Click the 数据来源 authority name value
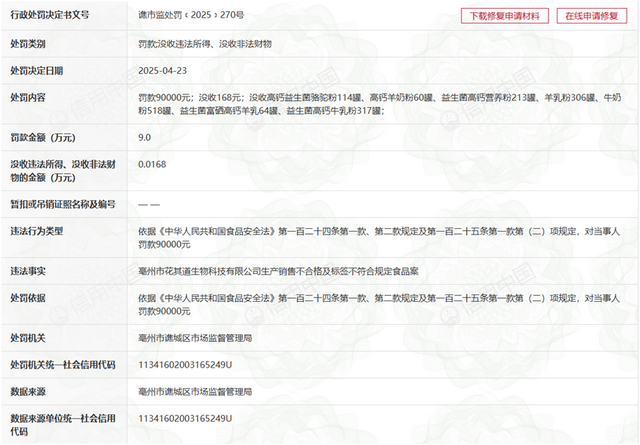Image resolution: width=640 pixels, height=445 pixels. (x=195, y=391)
